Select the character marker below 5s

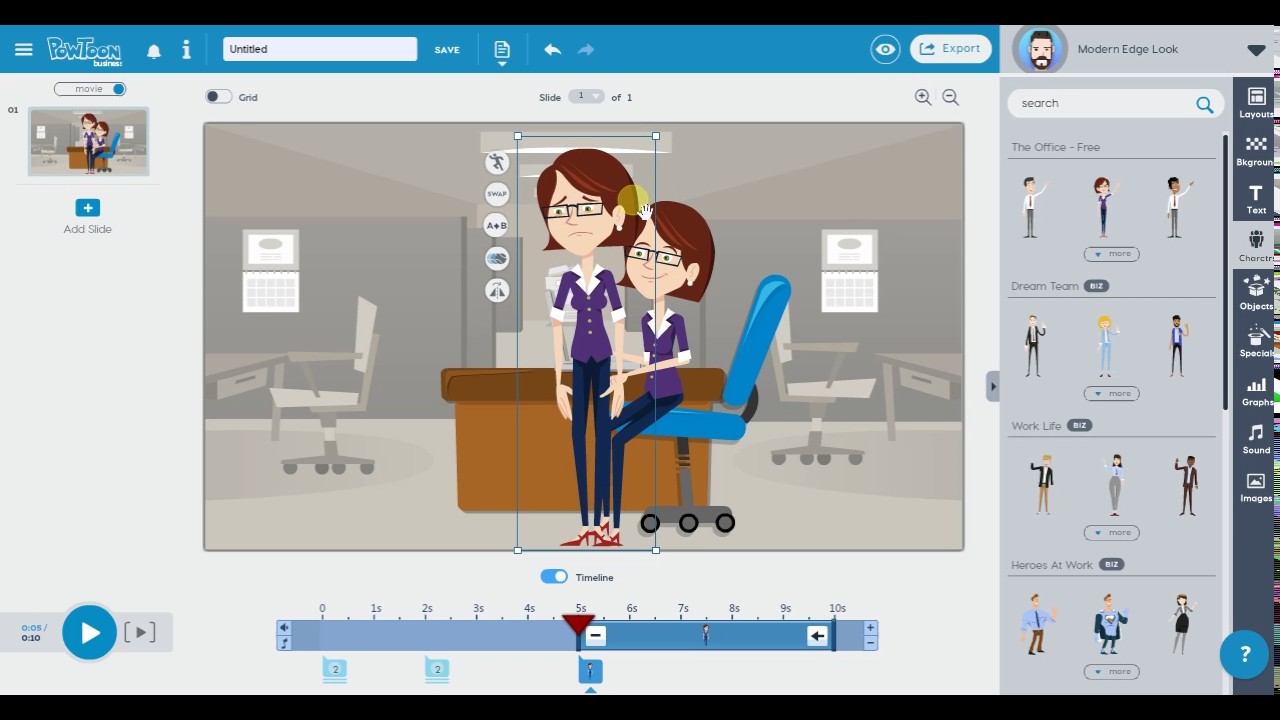pyautogui.click(x=591, y=670)
